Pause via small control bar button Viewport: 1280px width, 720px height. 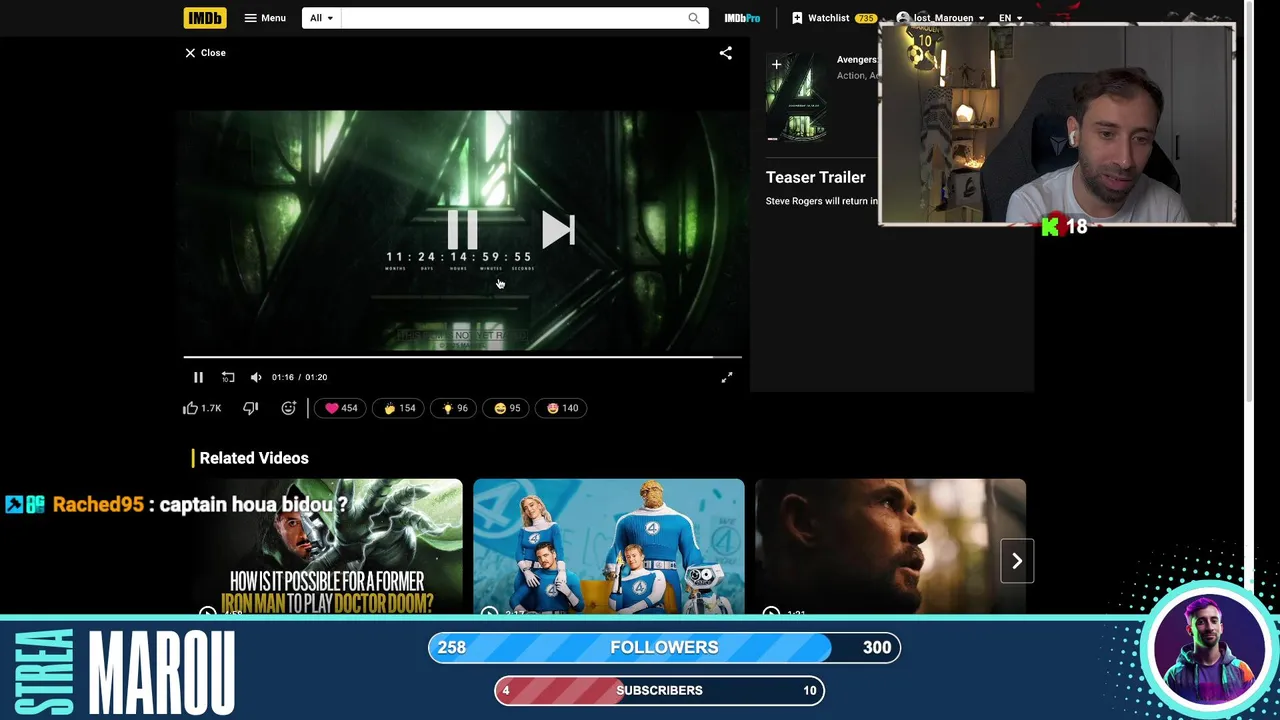click(x=198, y=377)
